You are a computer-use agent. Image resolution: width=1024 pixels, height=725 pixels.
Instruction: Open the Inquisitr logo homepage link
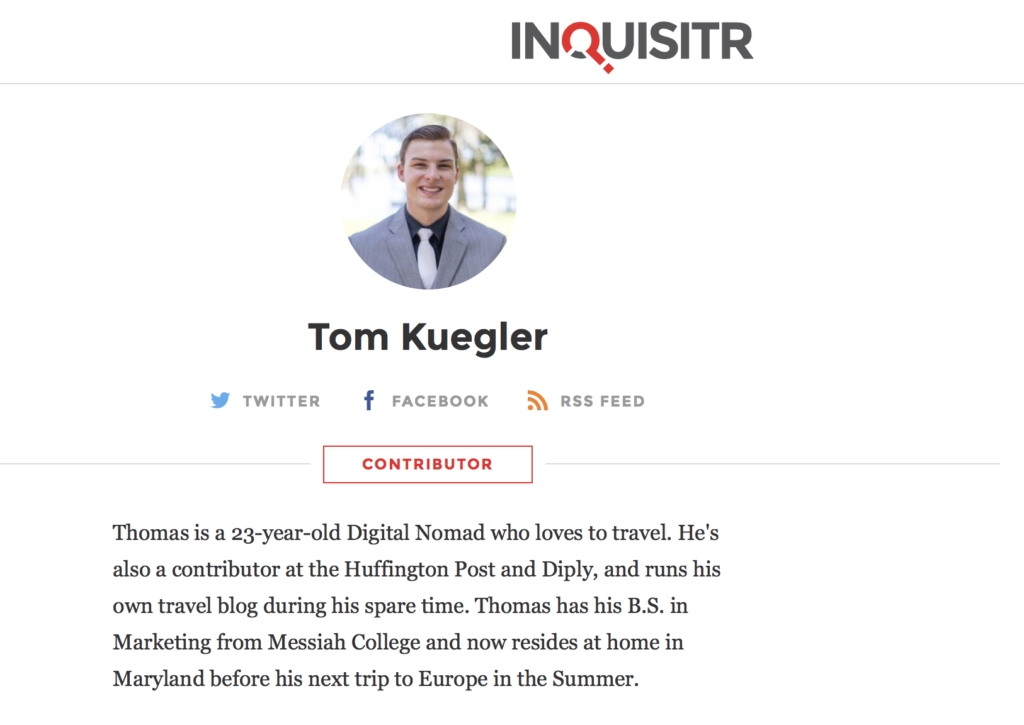click(x=632, y=44)
